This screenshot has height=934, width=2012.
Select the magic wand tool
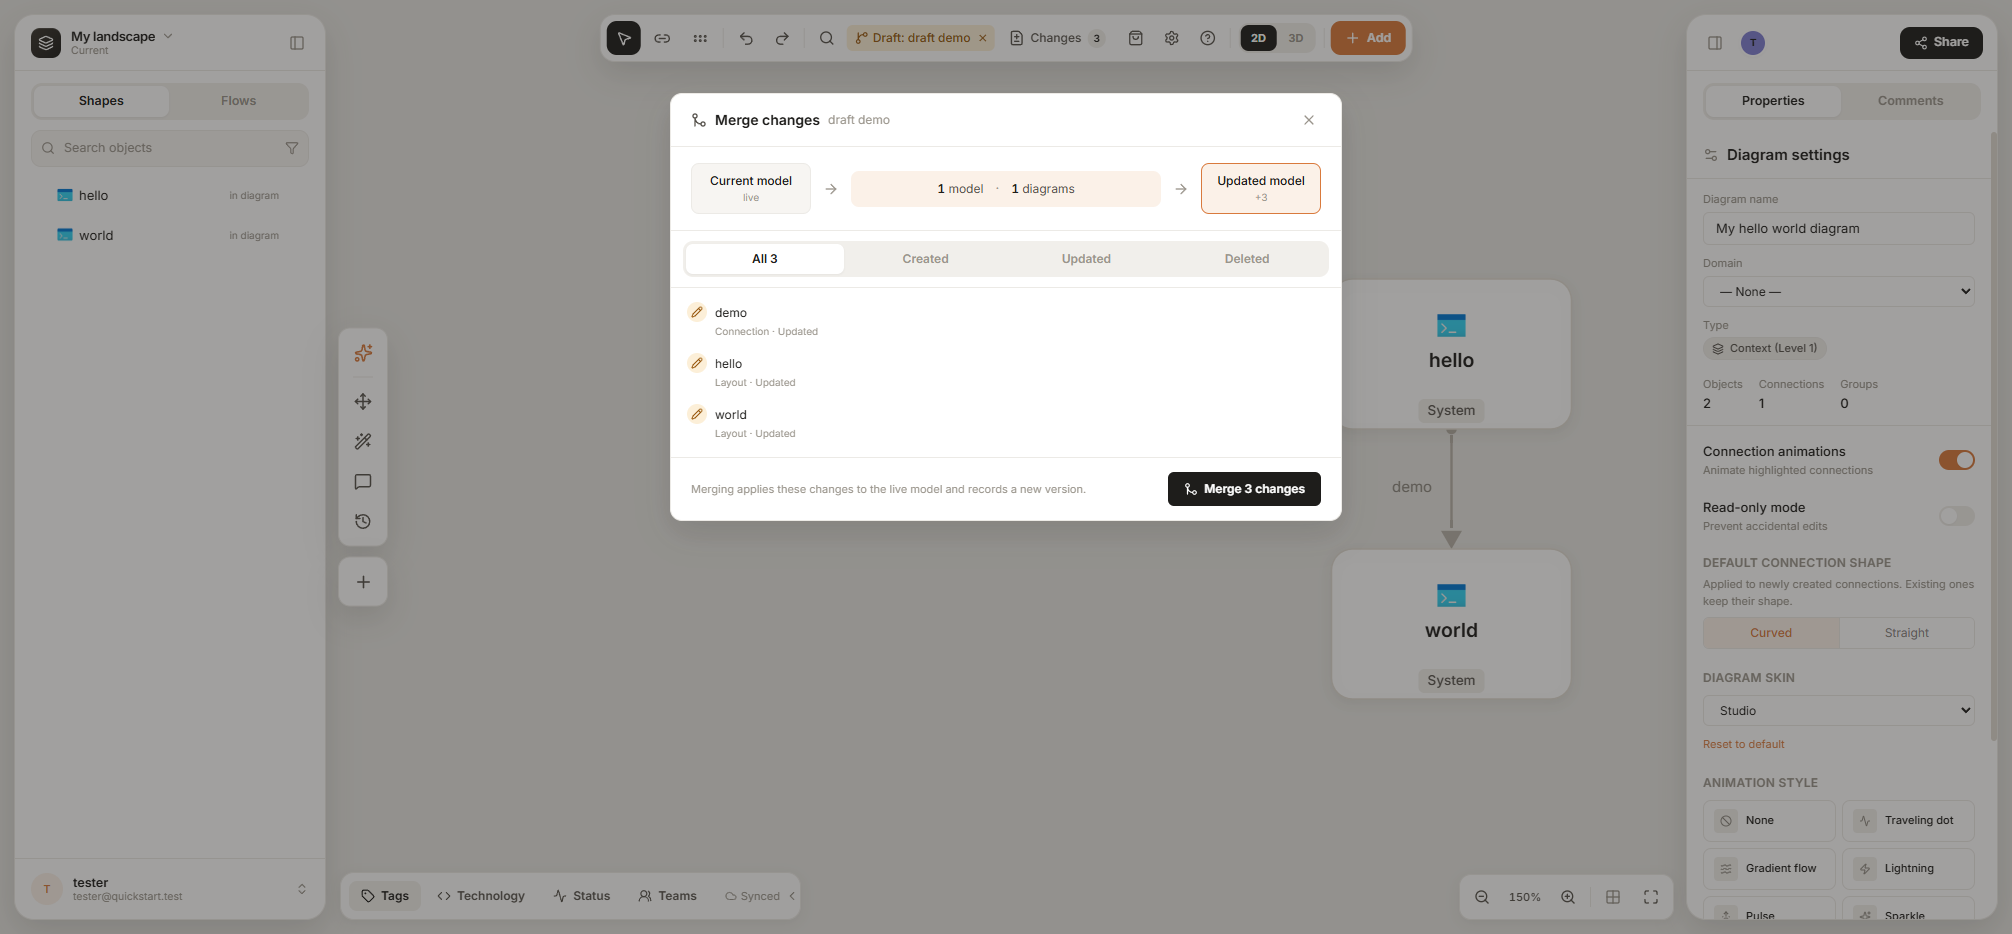click(x=363, y=441)
